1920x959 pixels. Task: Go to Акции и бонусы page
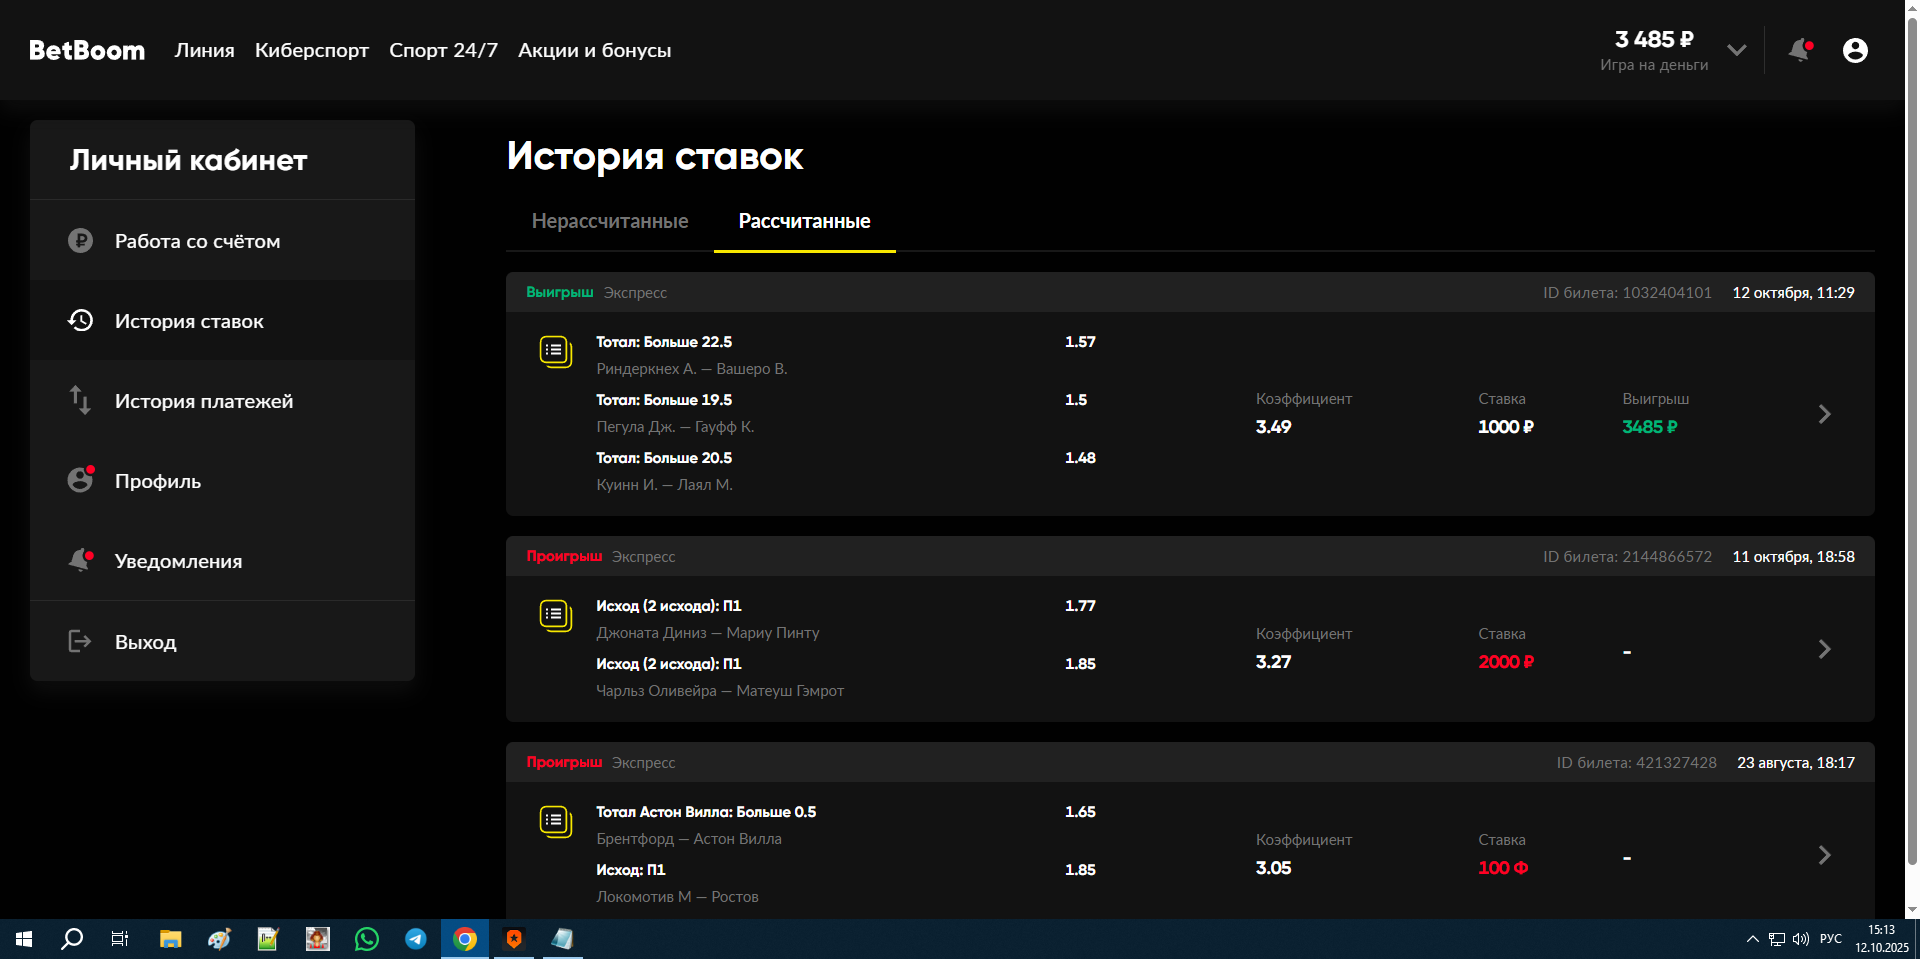tap(594, 50)
